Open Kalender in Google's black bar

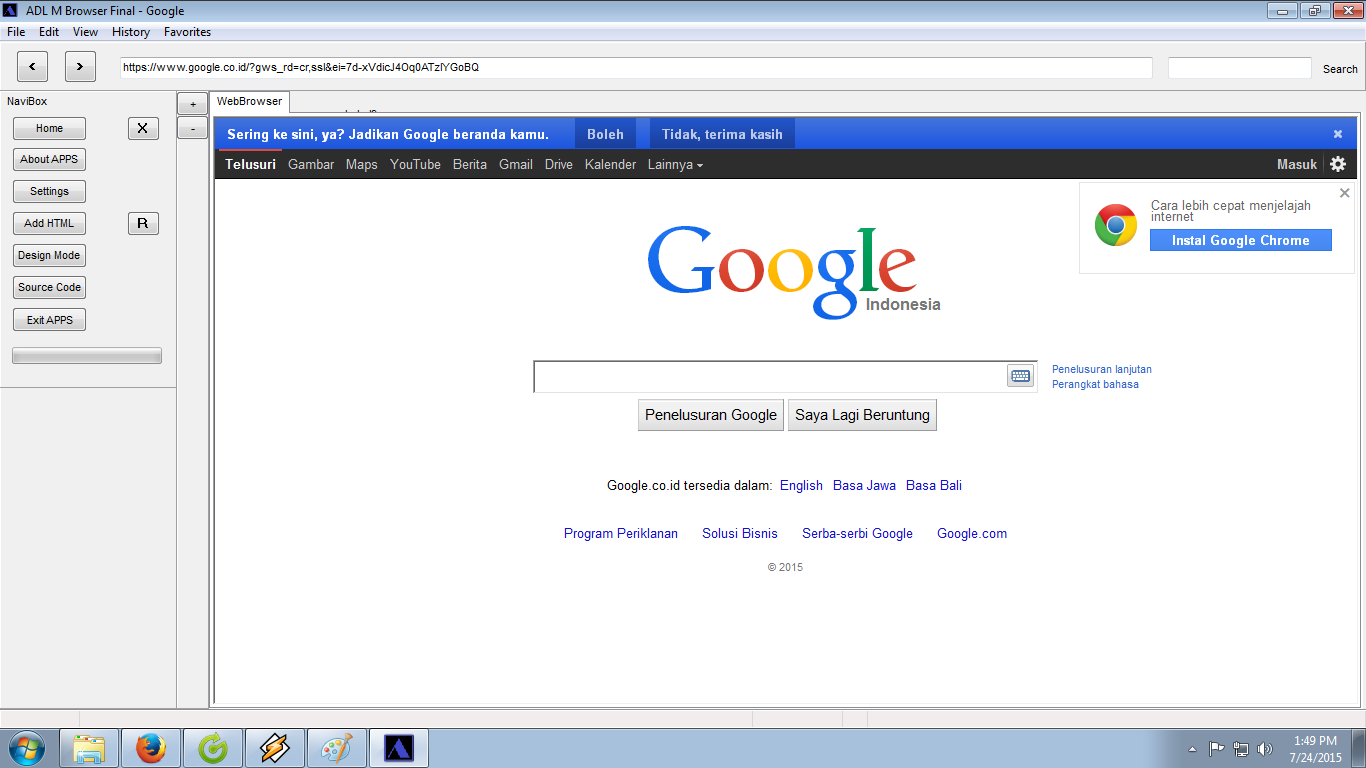click(610, 164)
